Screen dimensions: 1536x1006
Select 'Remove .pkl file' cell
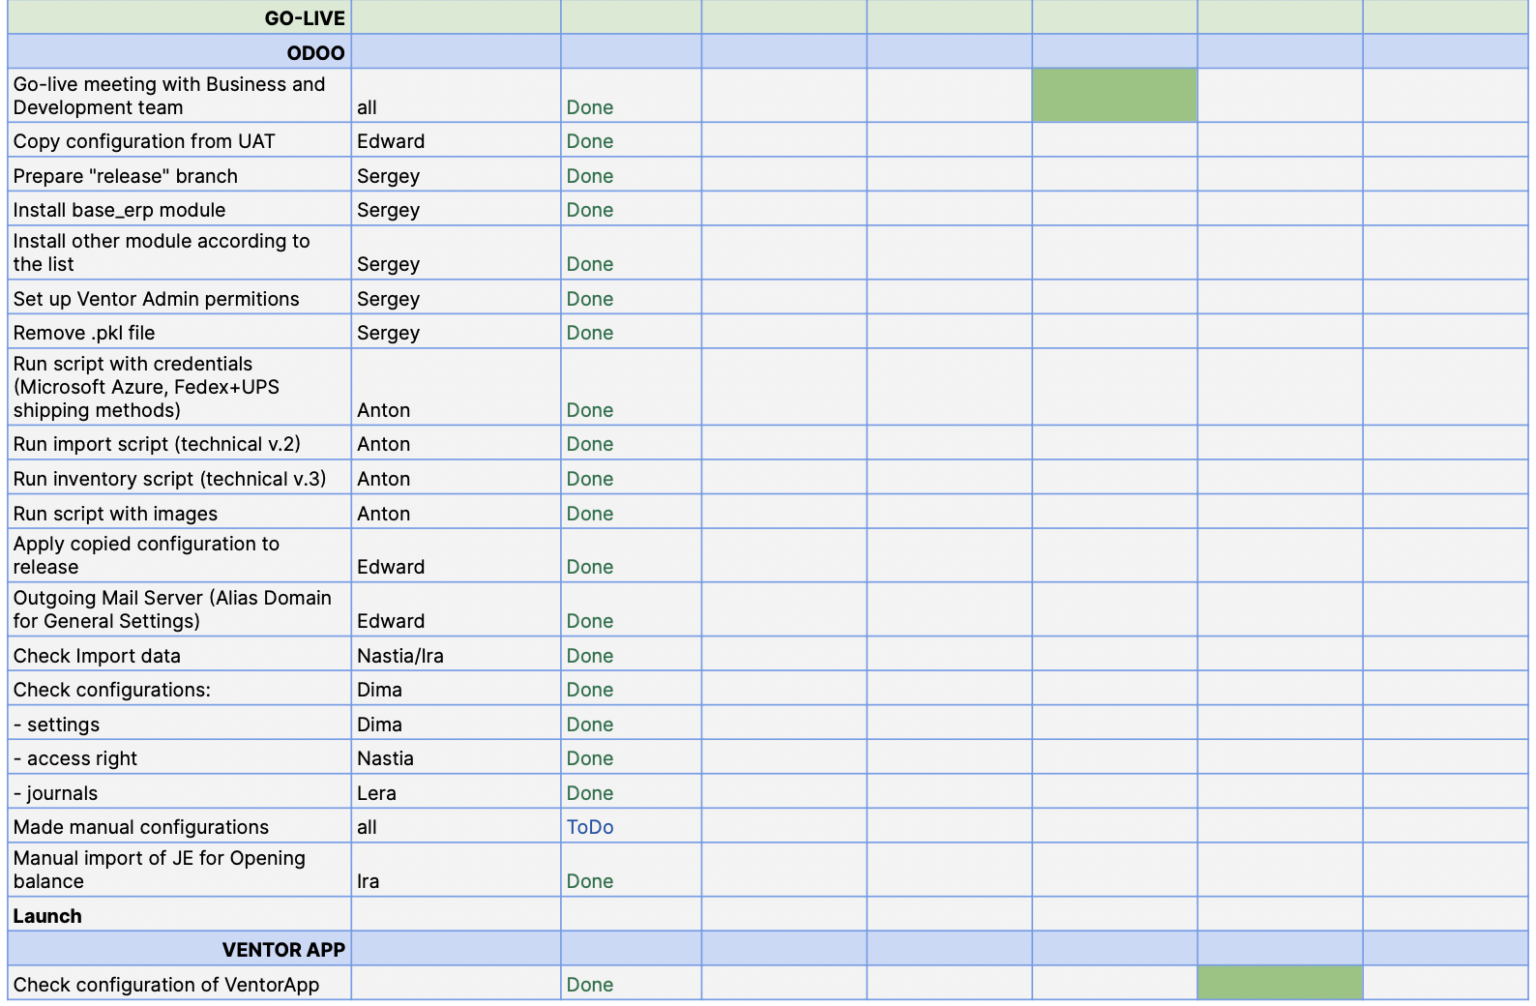(179, 332)
